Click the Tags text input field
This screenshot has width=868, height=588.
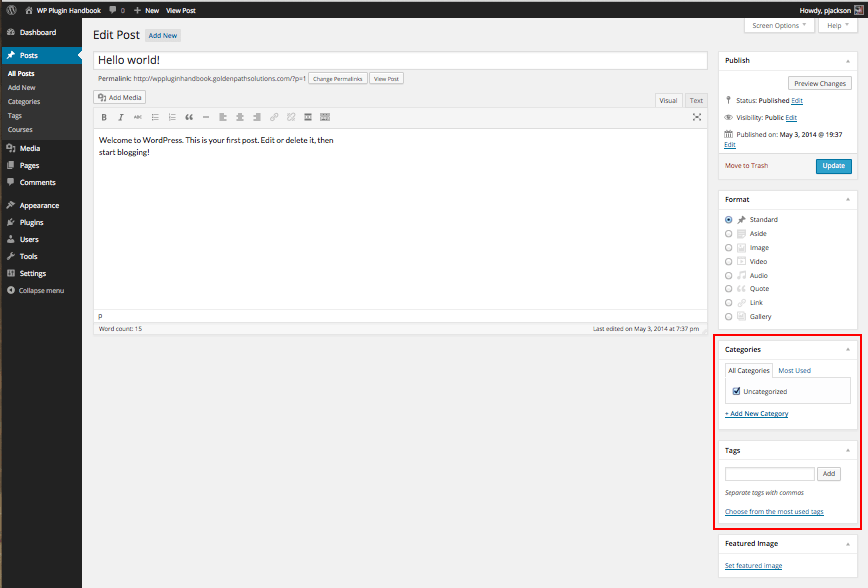pyautogui.click(x=769, y=474)
